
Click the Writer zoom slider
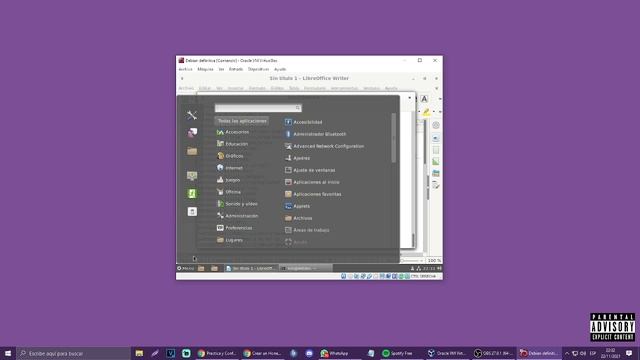[x=411, y=260]
